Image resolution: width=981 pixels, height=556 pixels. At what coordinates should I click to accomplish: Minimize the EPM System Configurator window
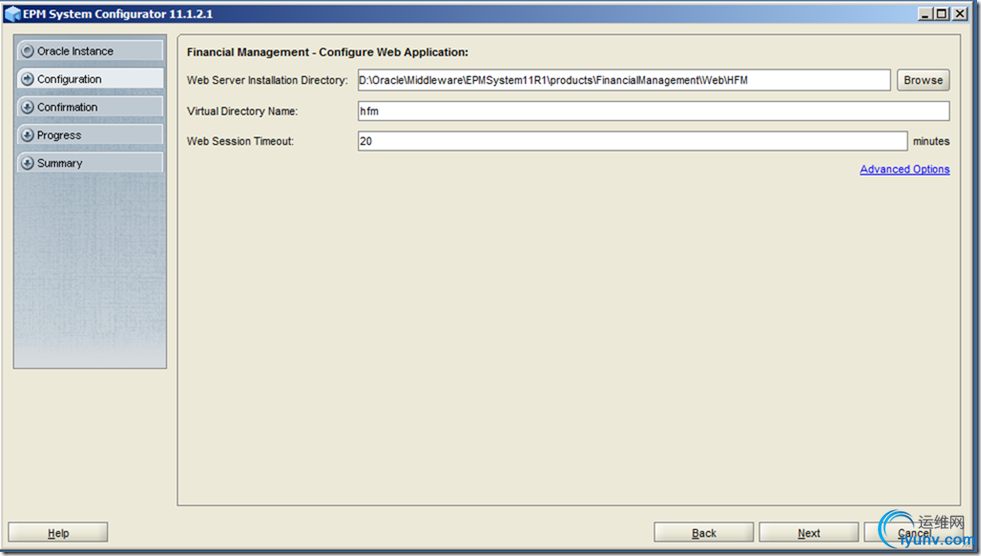point(925,14)
